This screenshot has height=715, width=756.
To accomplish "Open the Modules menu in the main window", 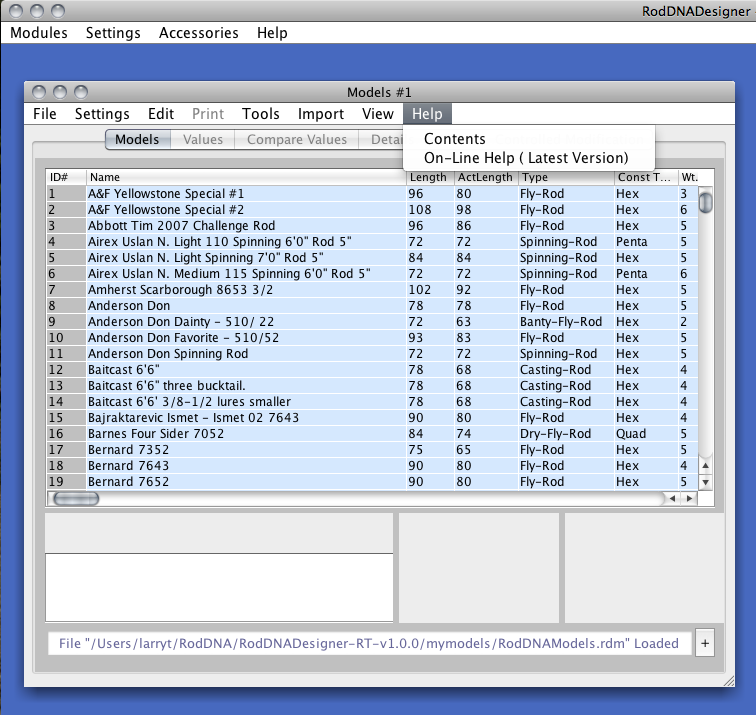I will tap(39, 33).
